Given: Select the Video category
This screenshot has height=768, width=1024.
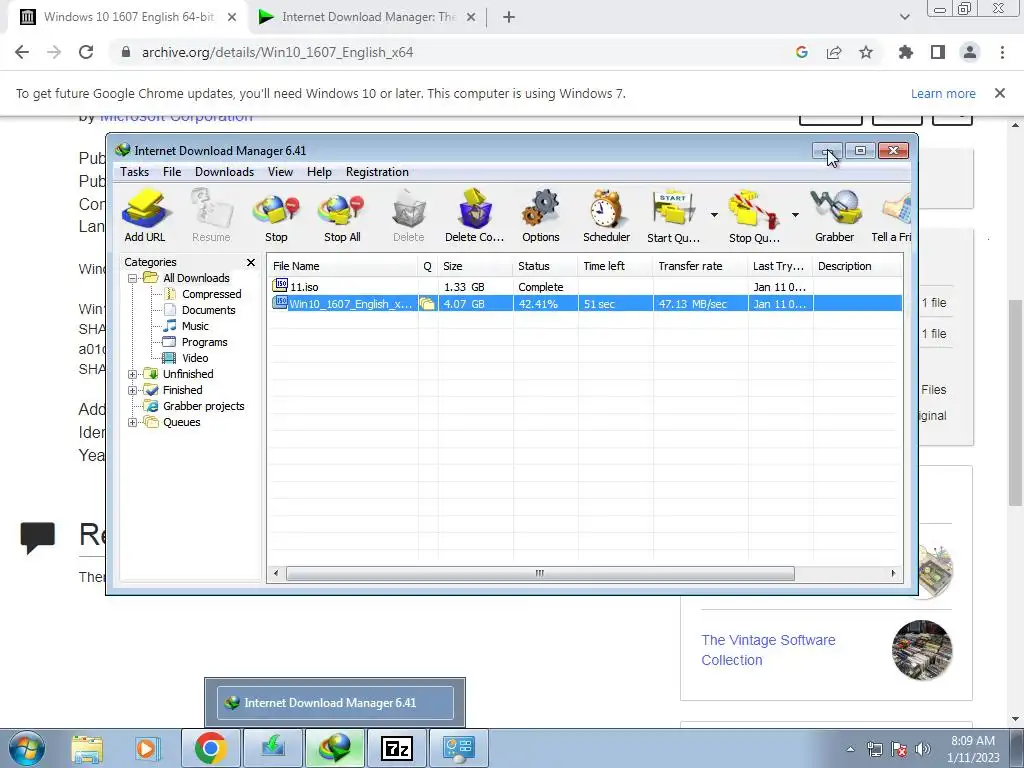Looking at the screenshot, I should click(195, 359).
